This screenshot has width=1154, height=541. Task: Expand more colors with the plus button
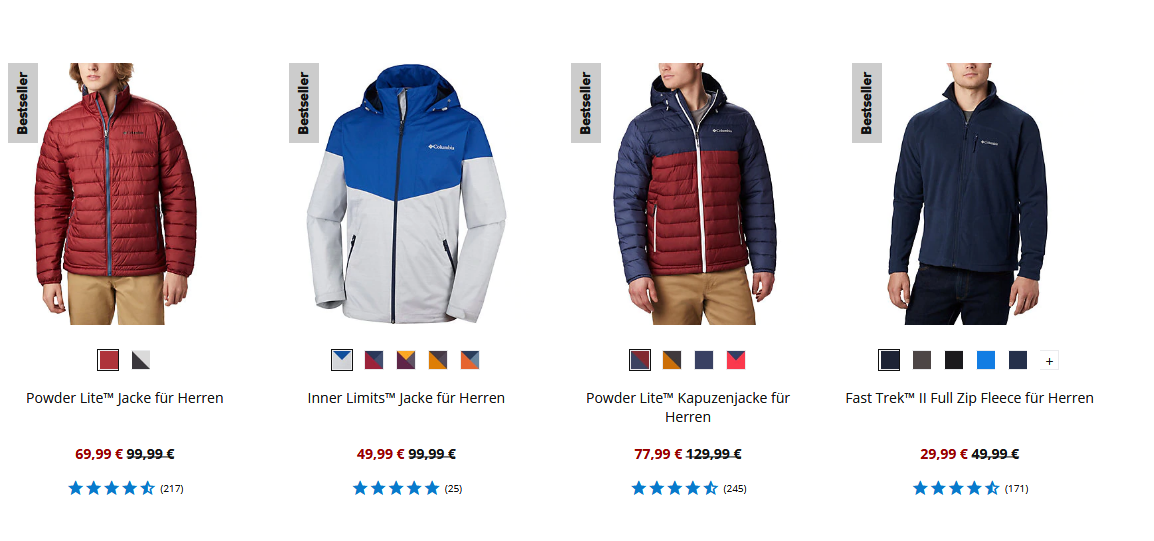[1049, 361]
